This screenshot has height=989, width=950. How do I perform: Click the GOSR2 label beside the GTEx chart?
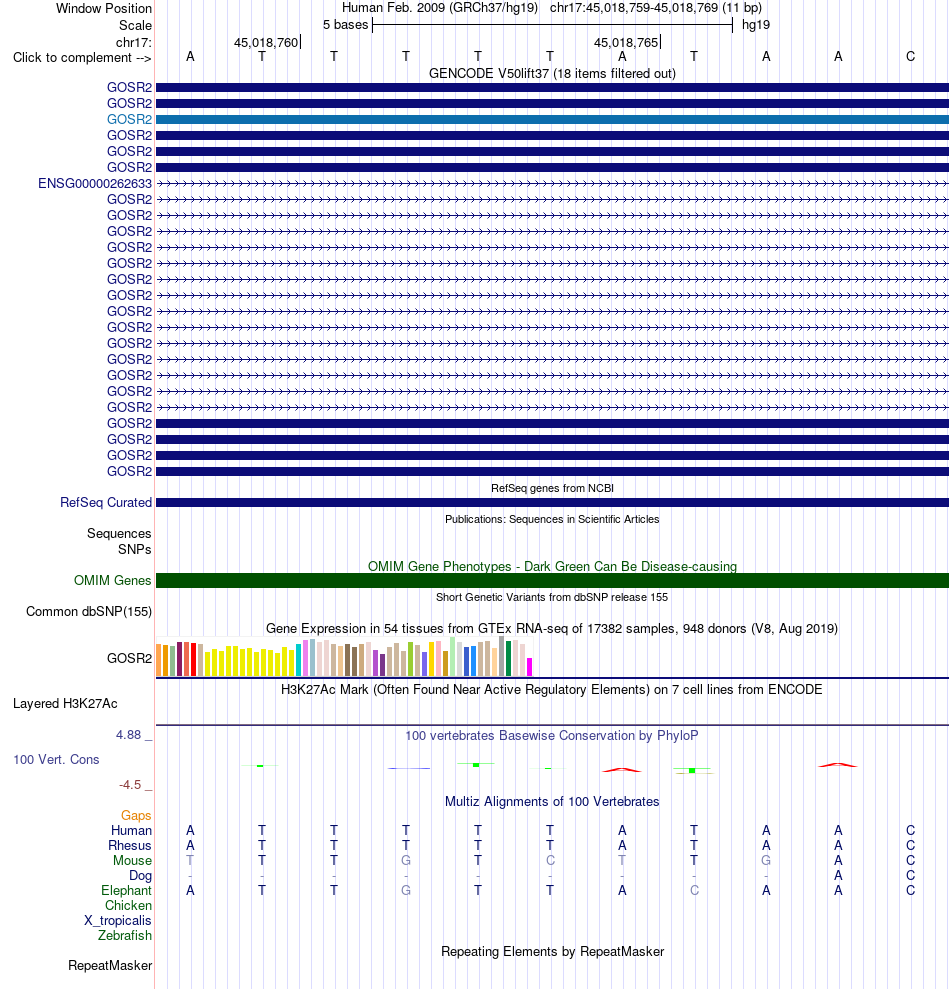[x=129, y=658]
